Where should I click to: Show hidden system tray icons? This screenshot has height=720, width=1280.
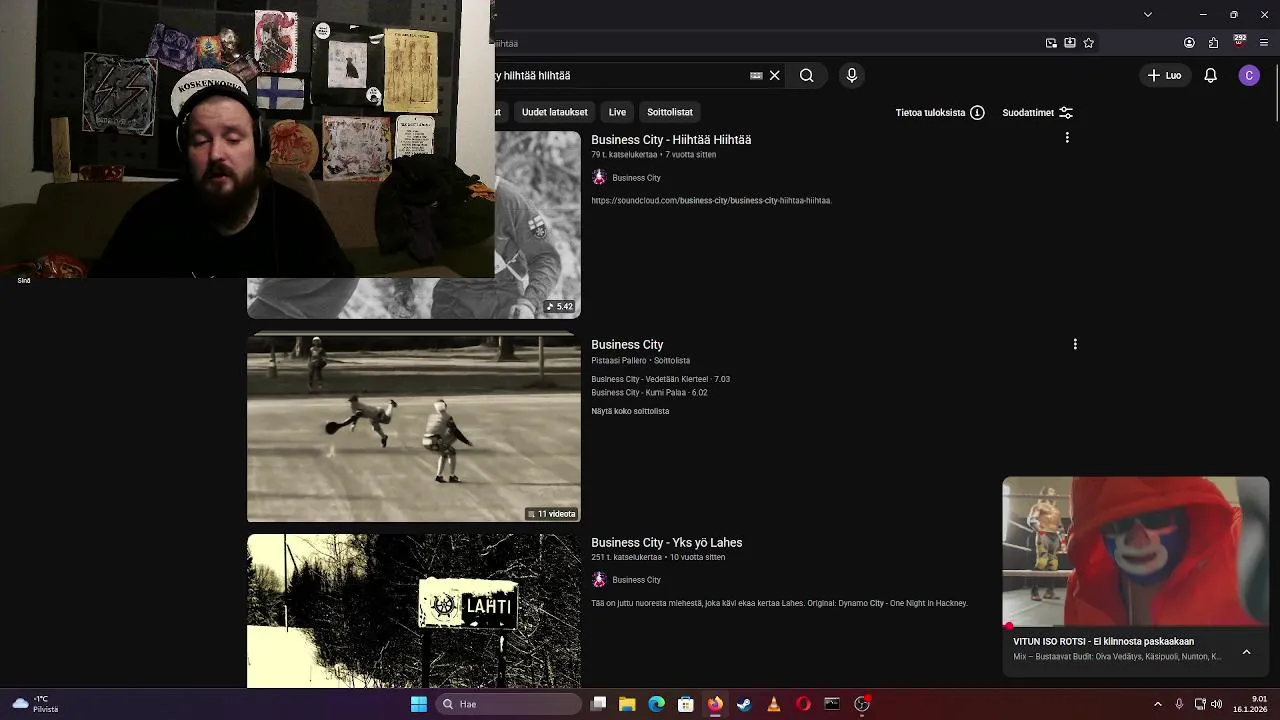point(1158,704)
